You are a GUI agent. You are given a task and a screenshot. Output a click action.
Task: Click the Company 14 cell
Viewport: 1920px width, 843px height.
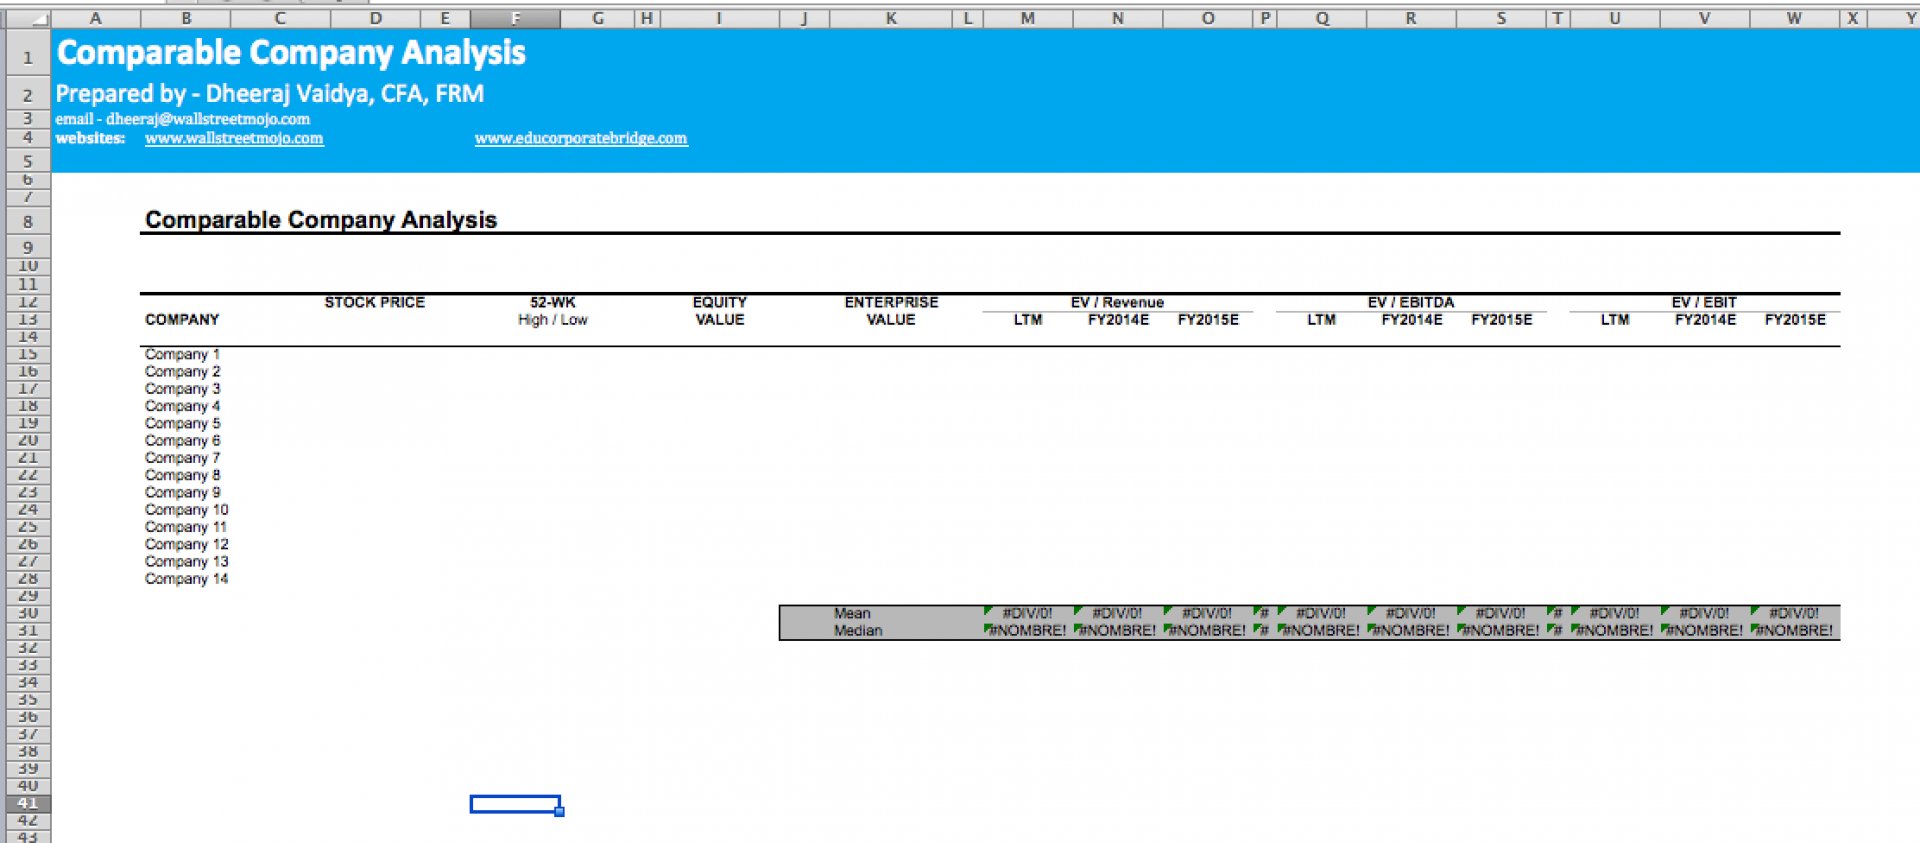(186, 579)
